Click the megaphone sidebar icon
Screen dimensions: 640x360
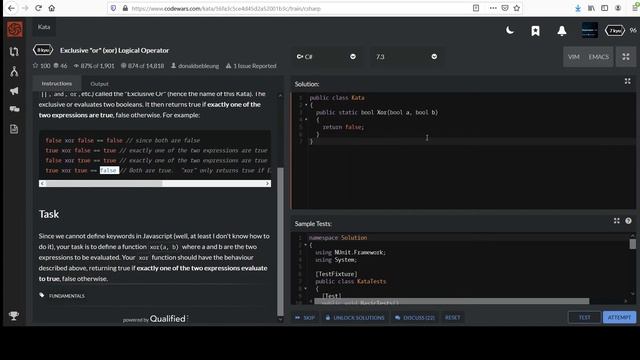14,91
